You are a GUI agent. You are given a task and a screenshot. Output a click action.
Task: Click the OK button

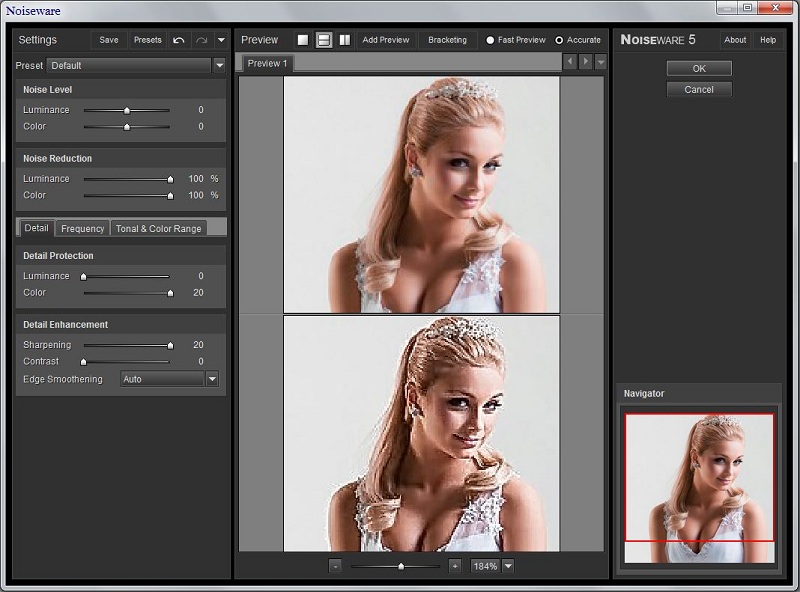point(699,68)
